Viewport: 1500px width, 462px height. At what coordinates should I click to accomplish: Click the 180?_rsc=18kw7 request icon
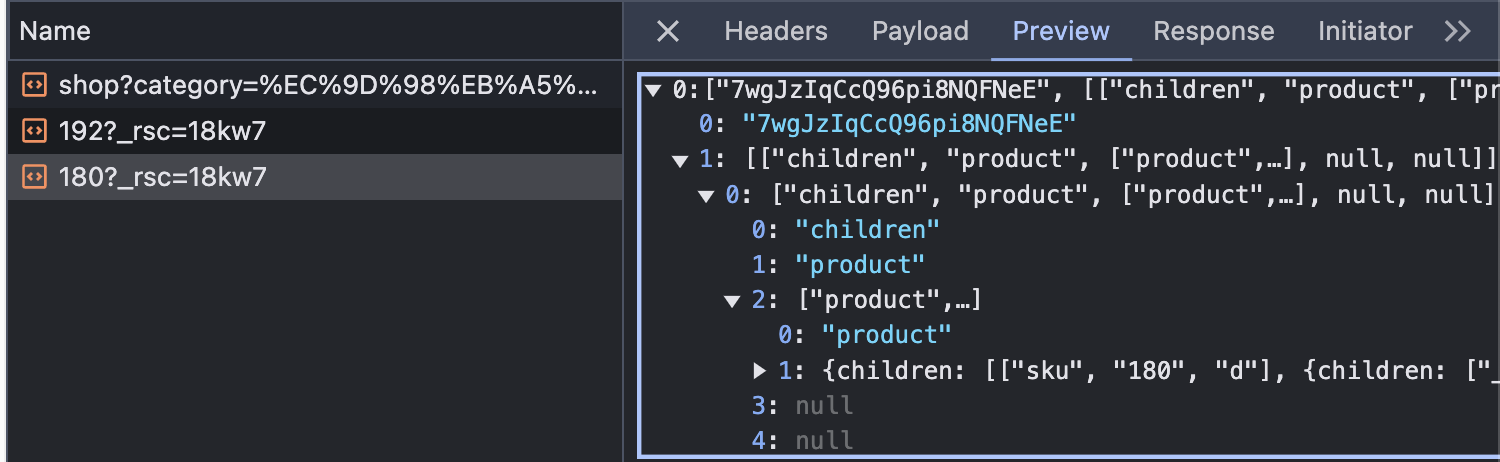click(34, 177)
